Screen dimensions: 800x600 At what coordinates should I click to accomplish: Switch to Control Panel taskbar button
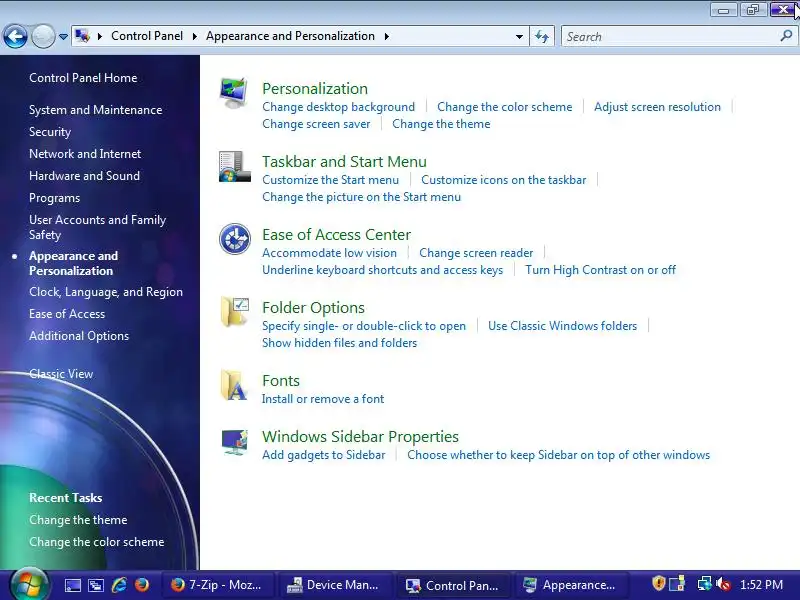(x=453, y=585)
